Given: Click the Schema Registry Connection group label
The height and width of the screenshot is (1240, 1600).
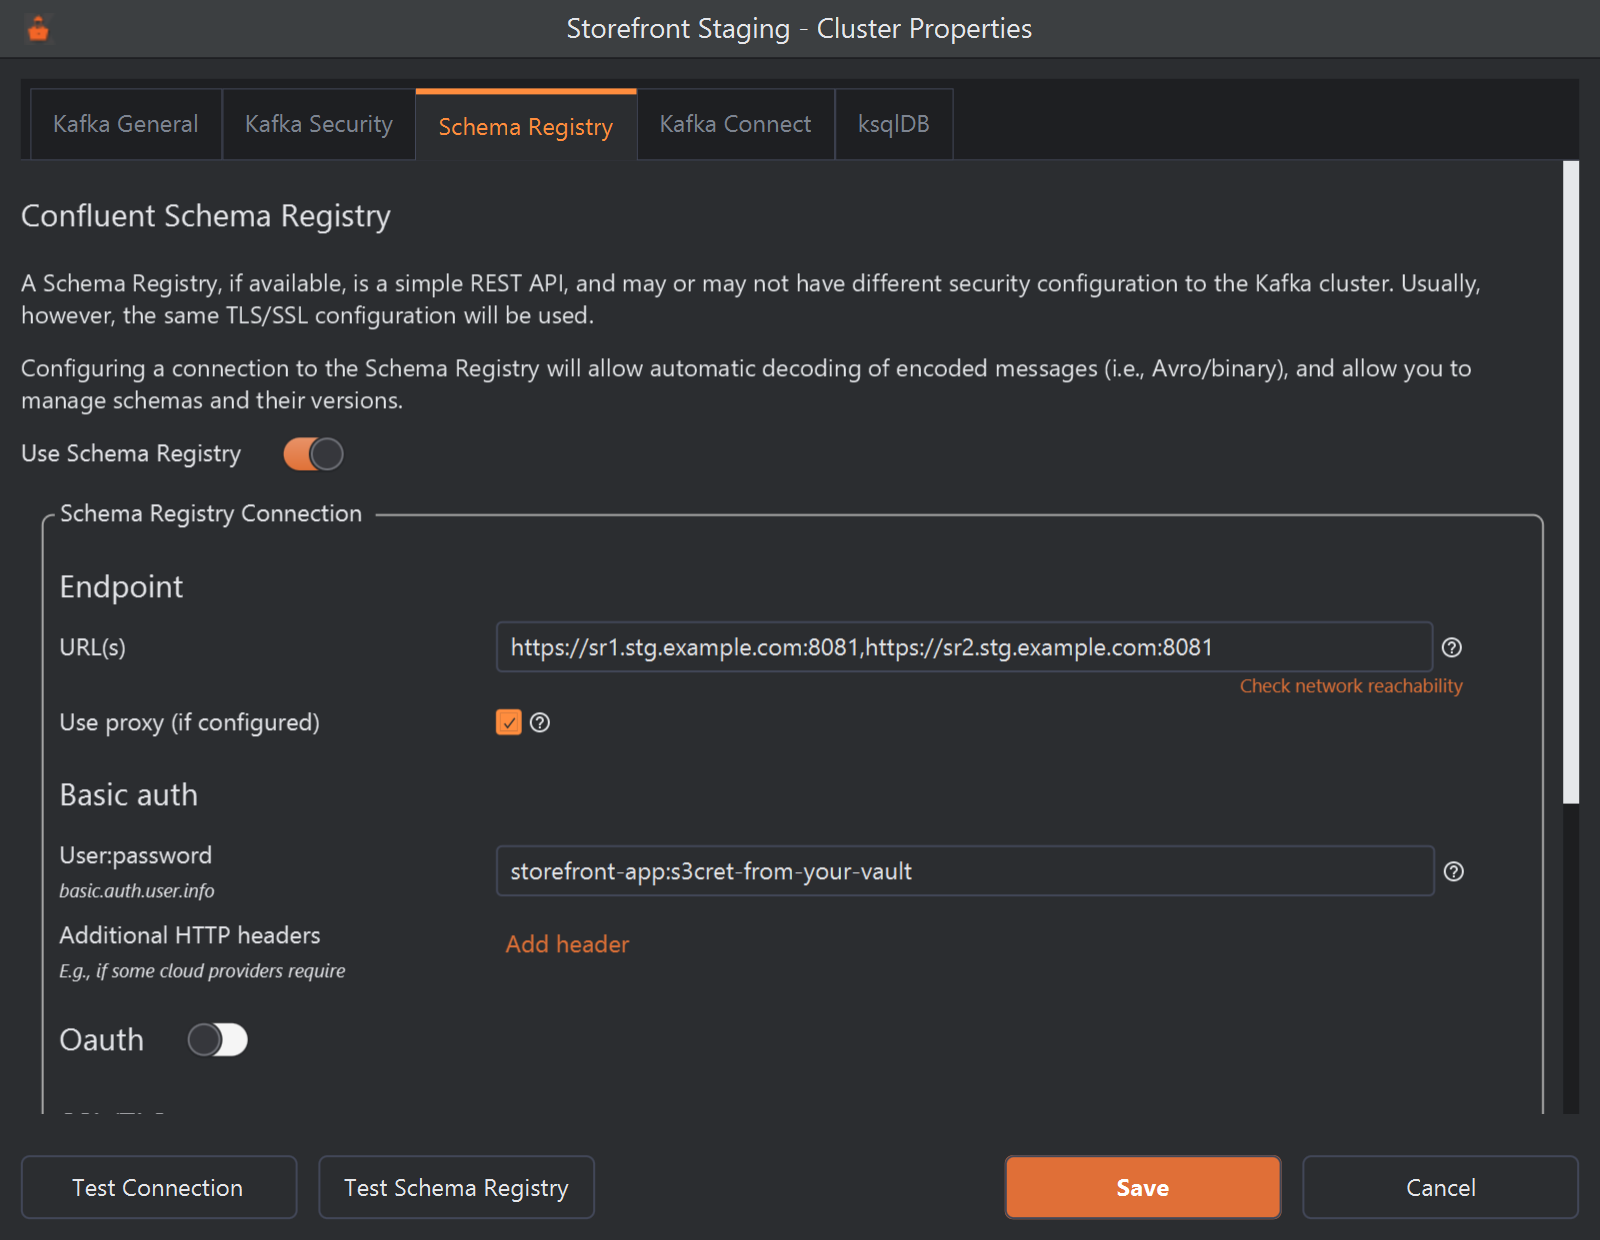Looking at the screenshot, I should [211, 514].
